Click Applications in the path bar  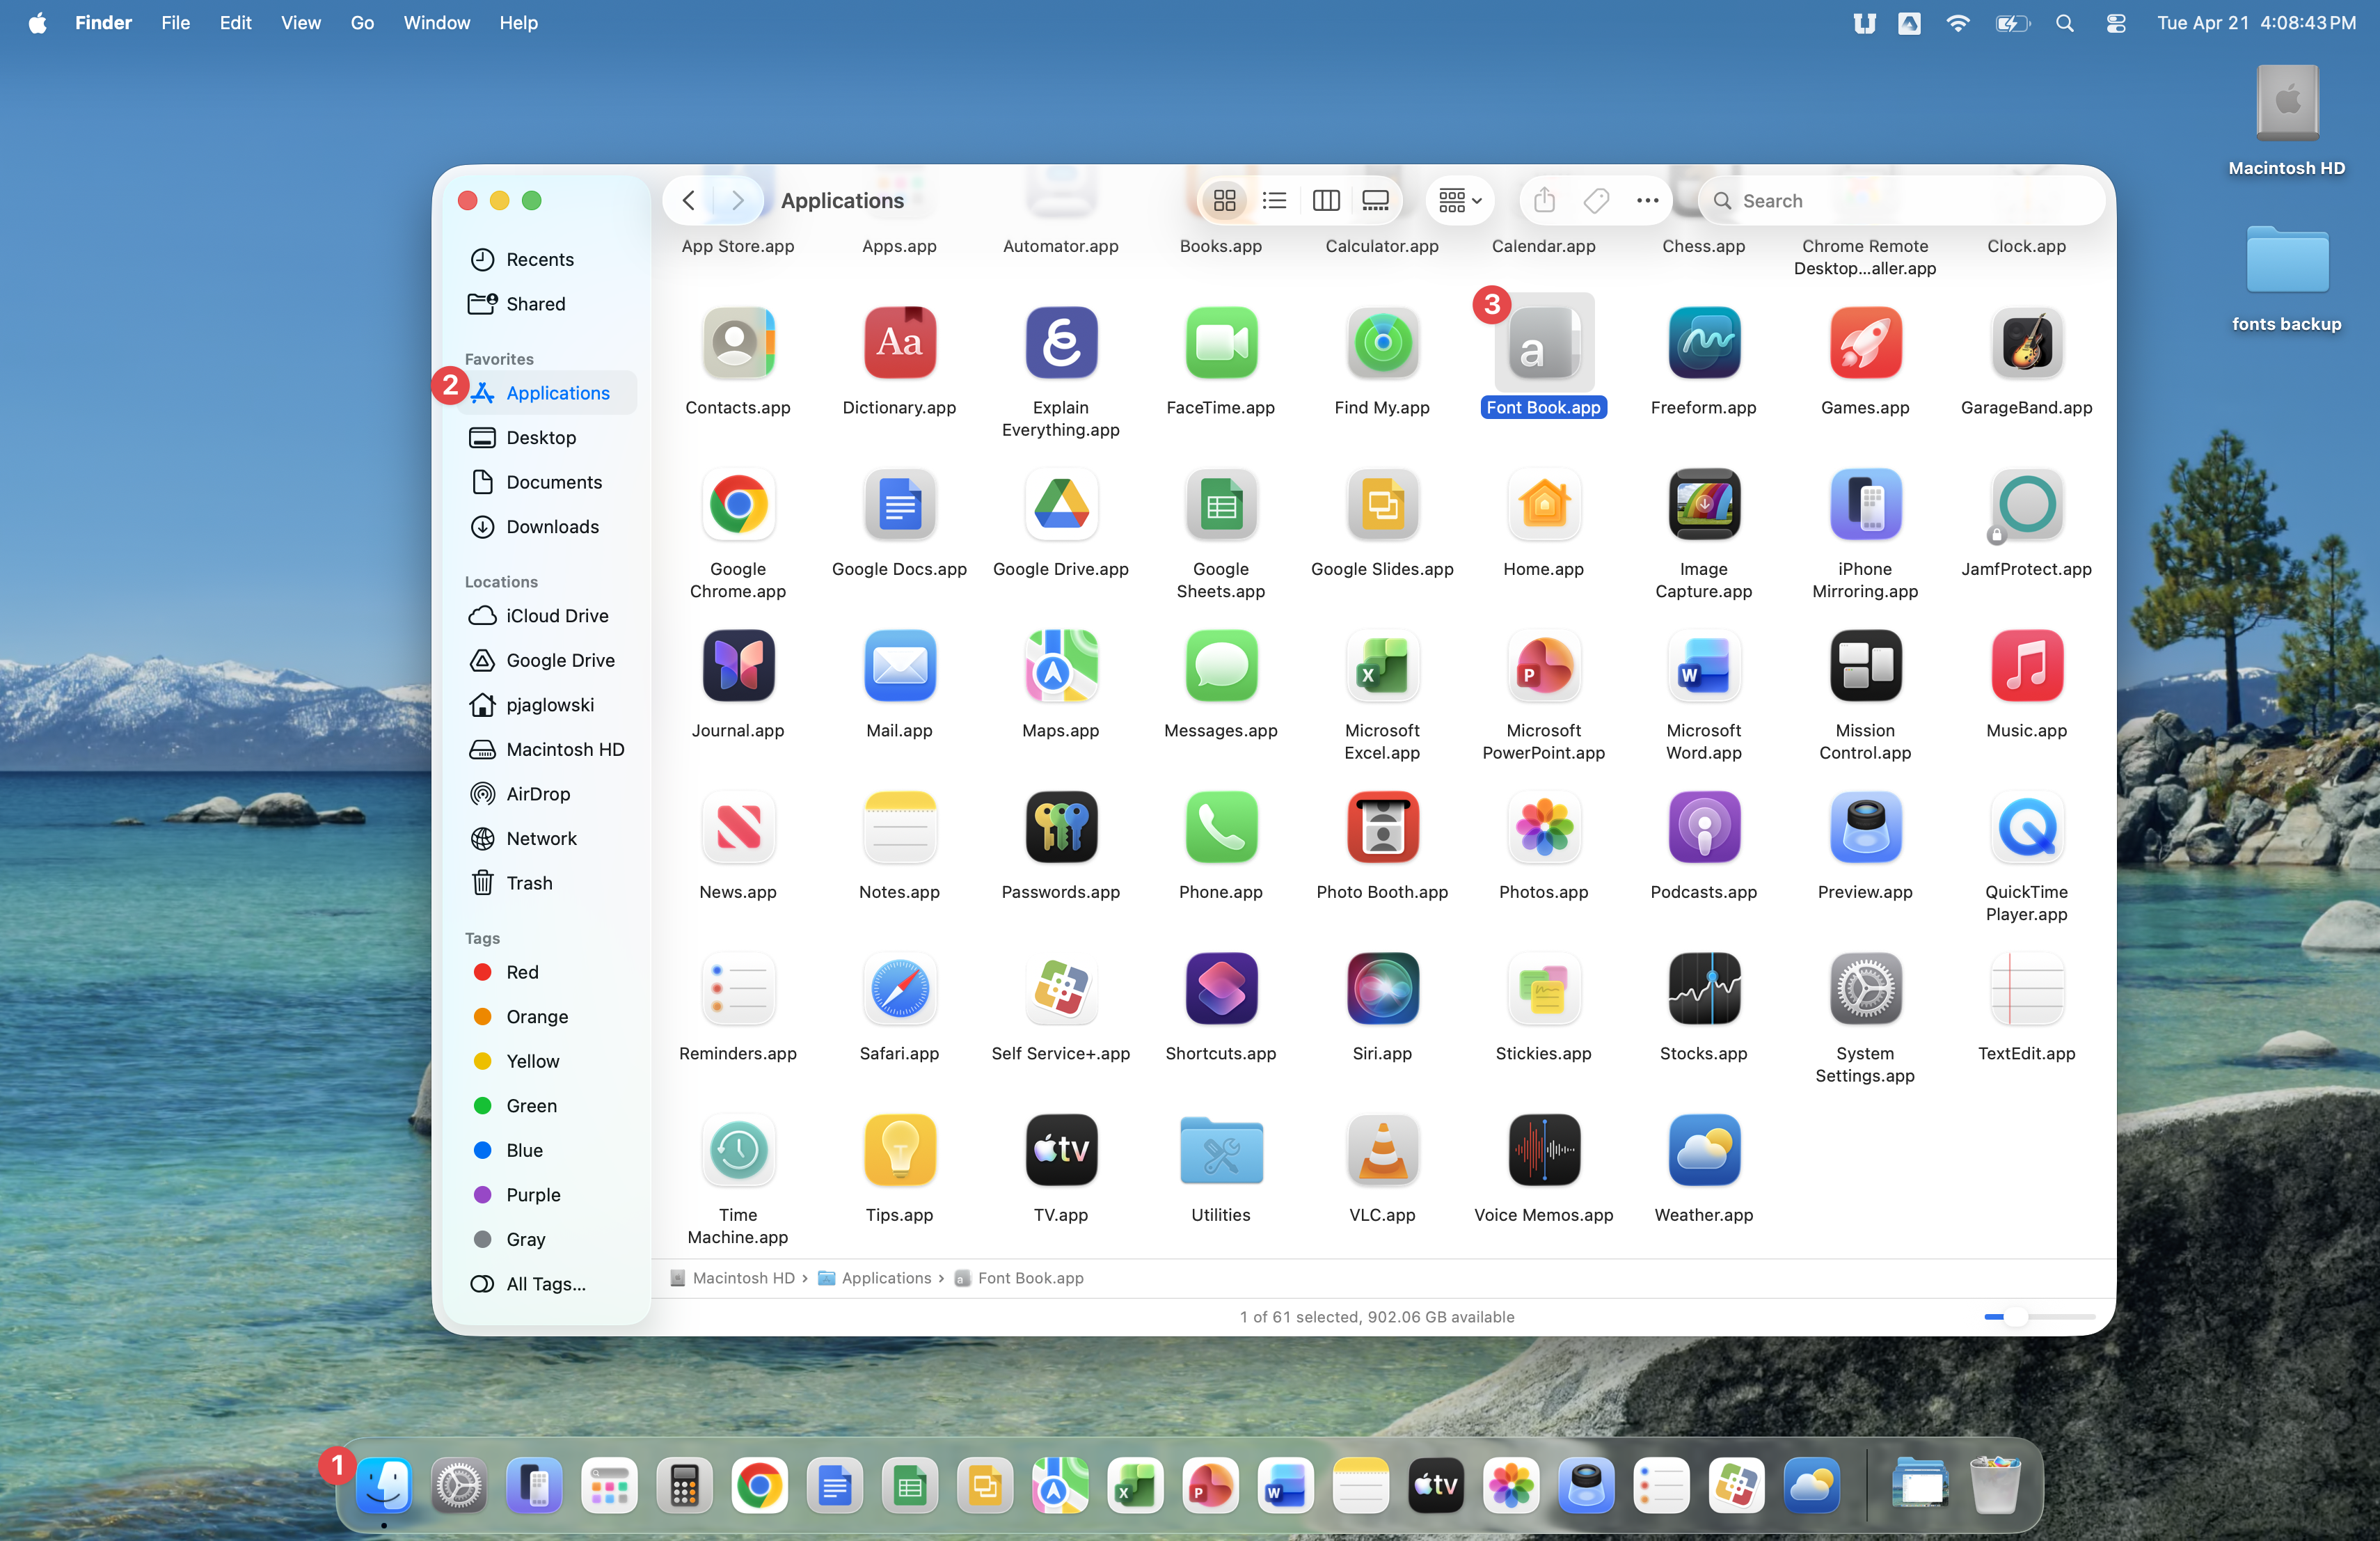tap(885, 1278)
